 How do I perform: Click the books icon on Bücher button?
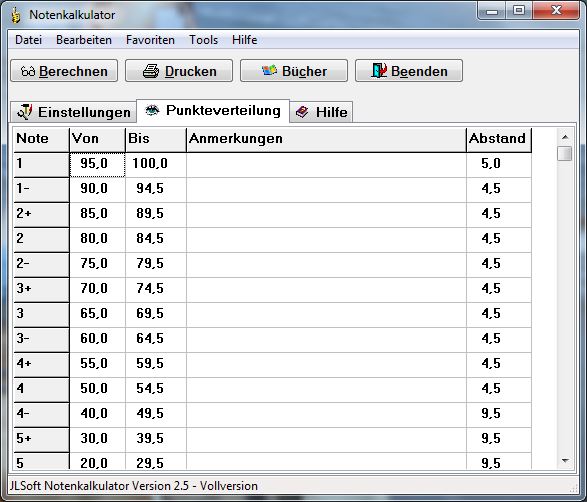coord(269,70)
